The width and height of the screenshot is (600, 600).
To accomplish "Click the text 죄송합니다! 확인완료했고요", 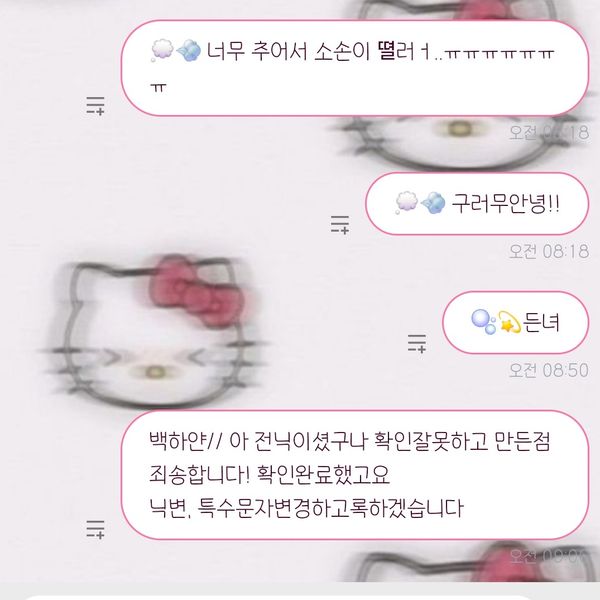I will [269, 475].
